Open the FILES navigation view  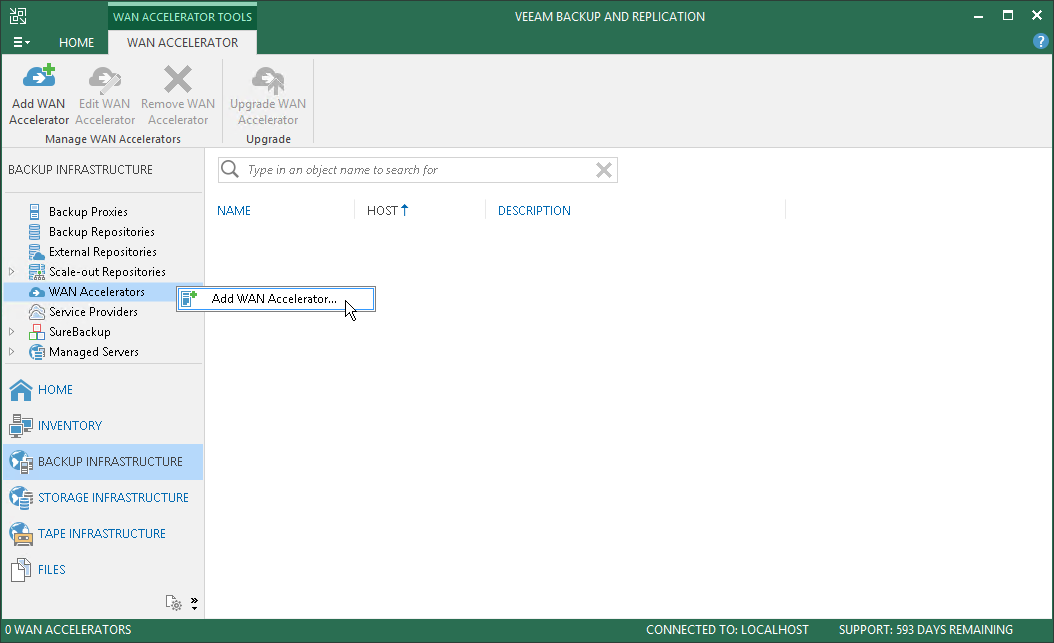(104, 570)
